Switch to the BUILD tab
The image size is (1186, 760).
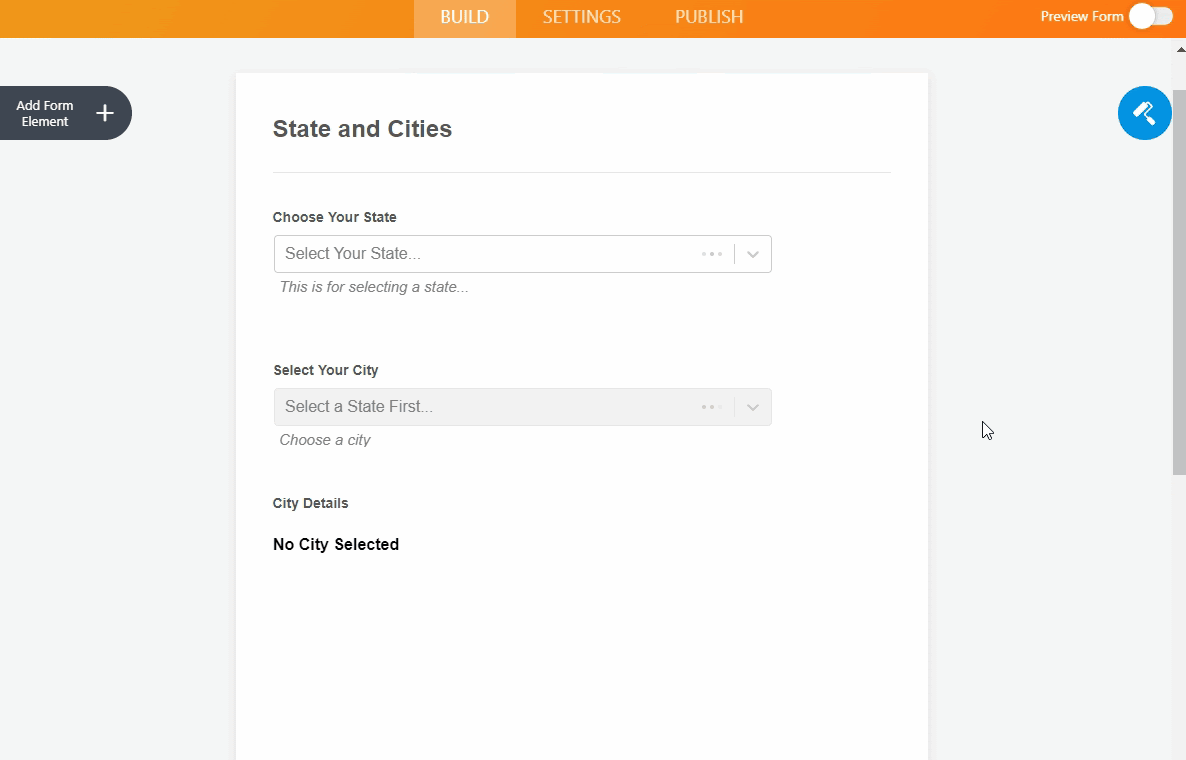tap(464, 17)
